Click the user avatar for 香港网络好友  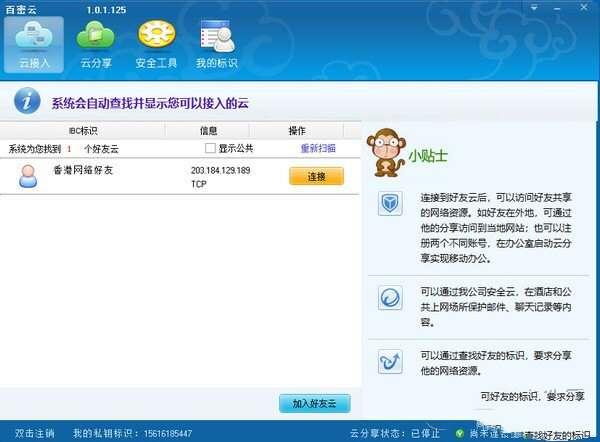pos(28,176)
